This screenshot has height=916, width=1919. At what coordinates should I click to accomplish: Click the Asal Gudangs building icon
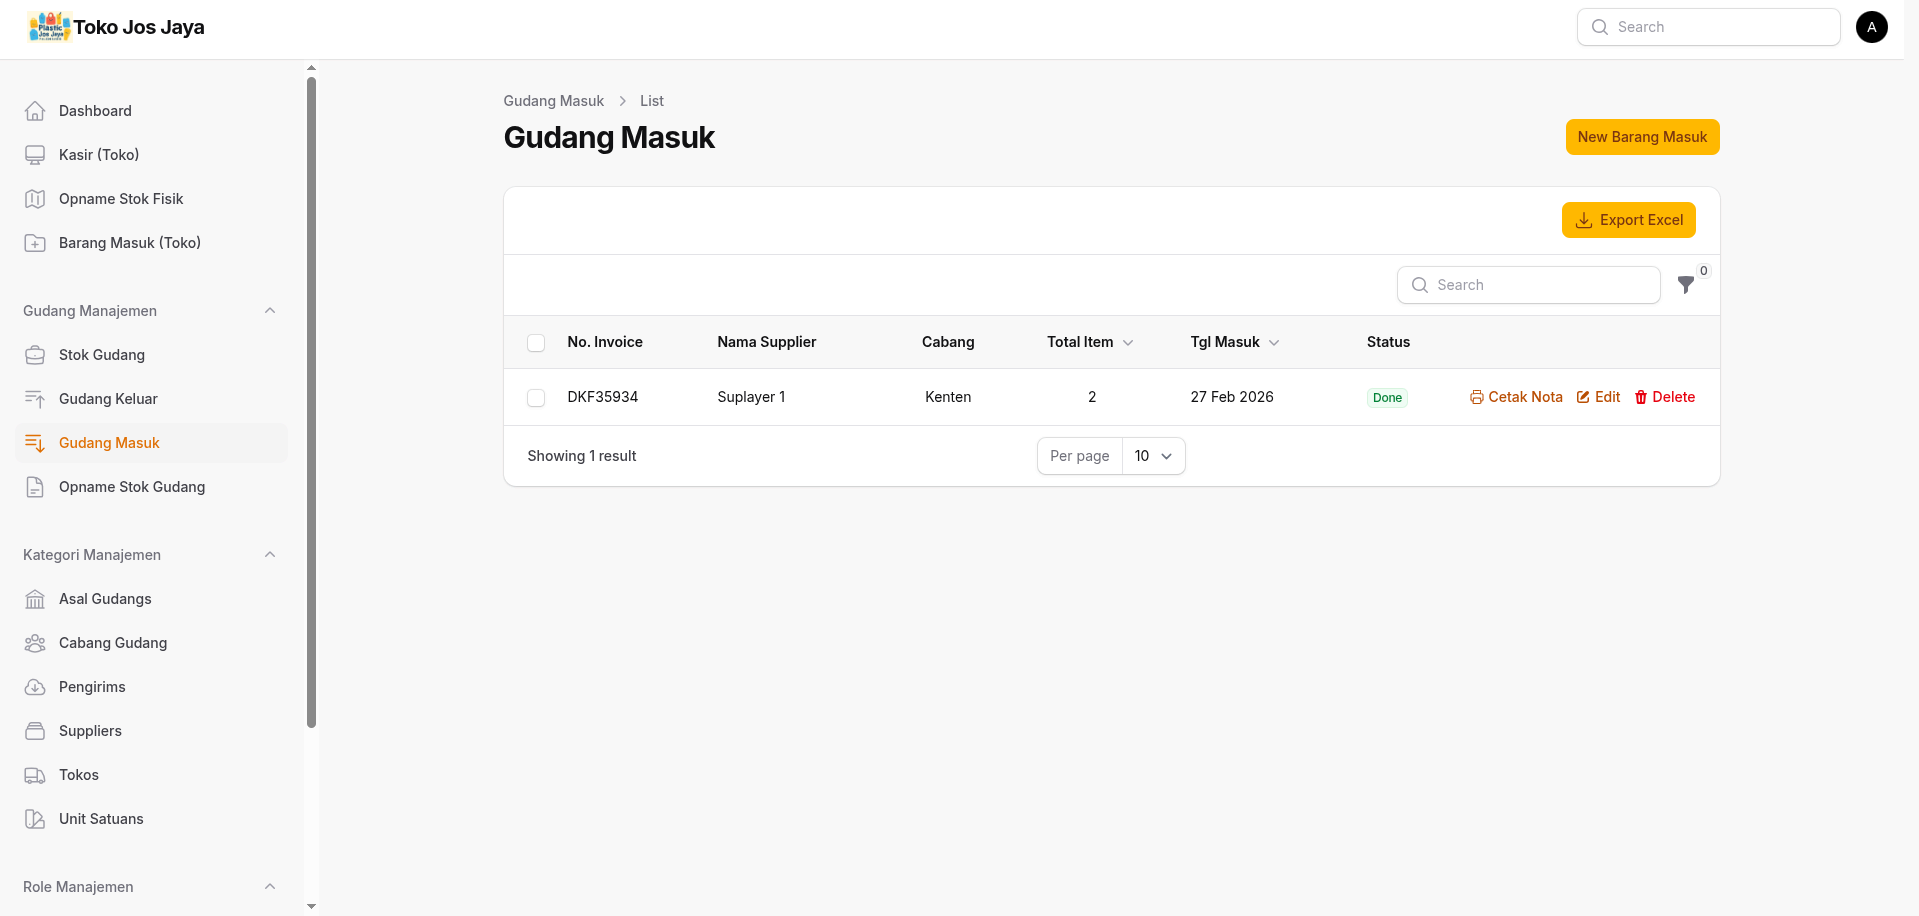(x=35, y=599)
